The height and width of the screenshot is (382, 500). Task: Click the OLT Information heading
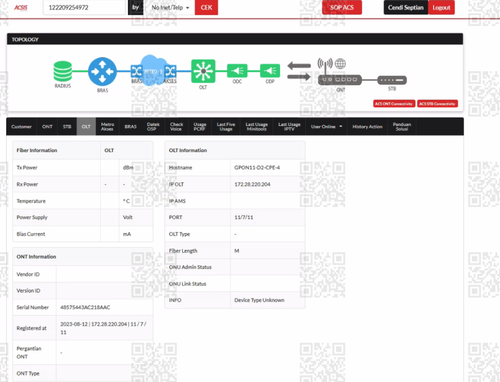tap(188, 150)
